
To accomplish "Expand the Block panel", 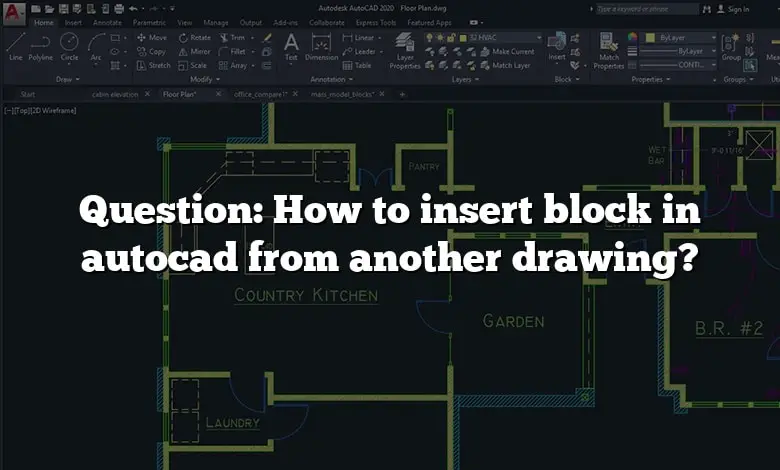I will point(567,80).
